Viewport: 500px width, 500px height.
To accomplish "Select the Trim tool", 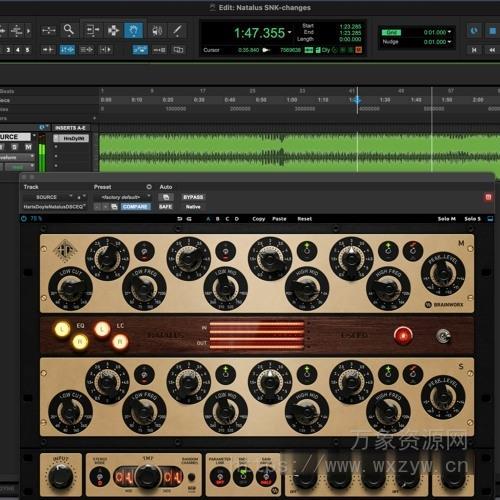I will 92,30.
